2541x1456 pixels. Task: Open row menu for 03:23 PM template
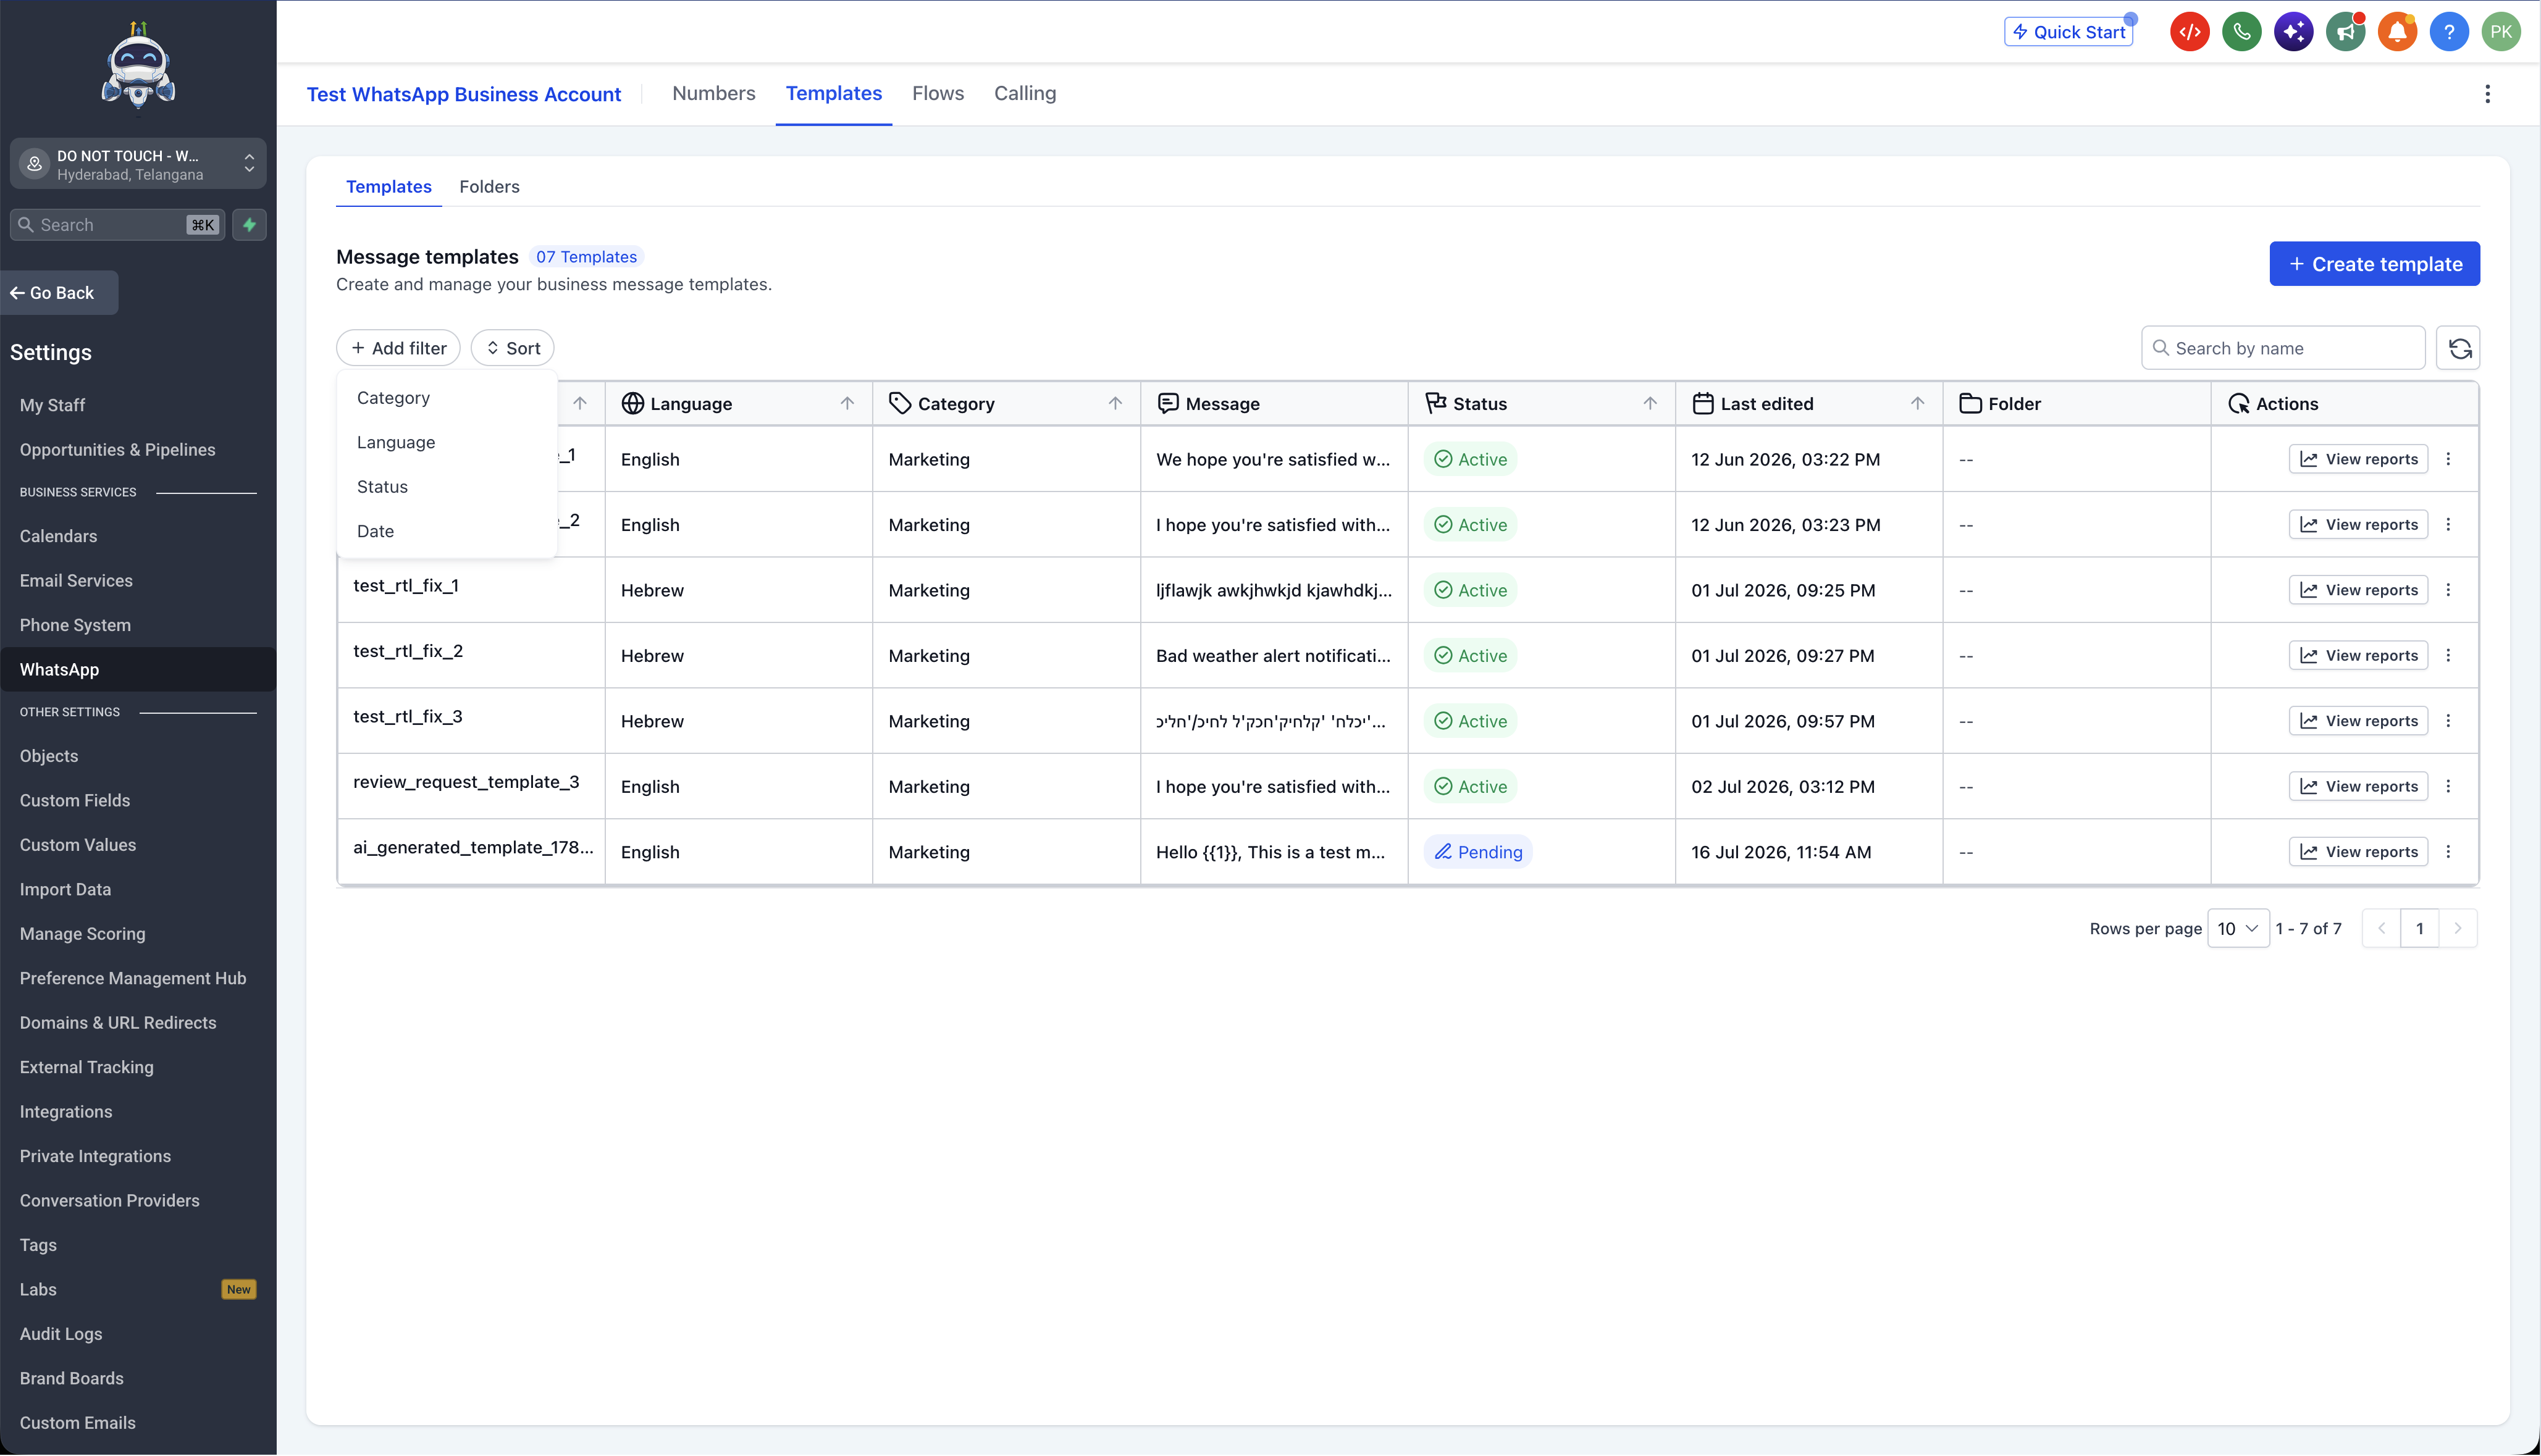pos(2448,524)
